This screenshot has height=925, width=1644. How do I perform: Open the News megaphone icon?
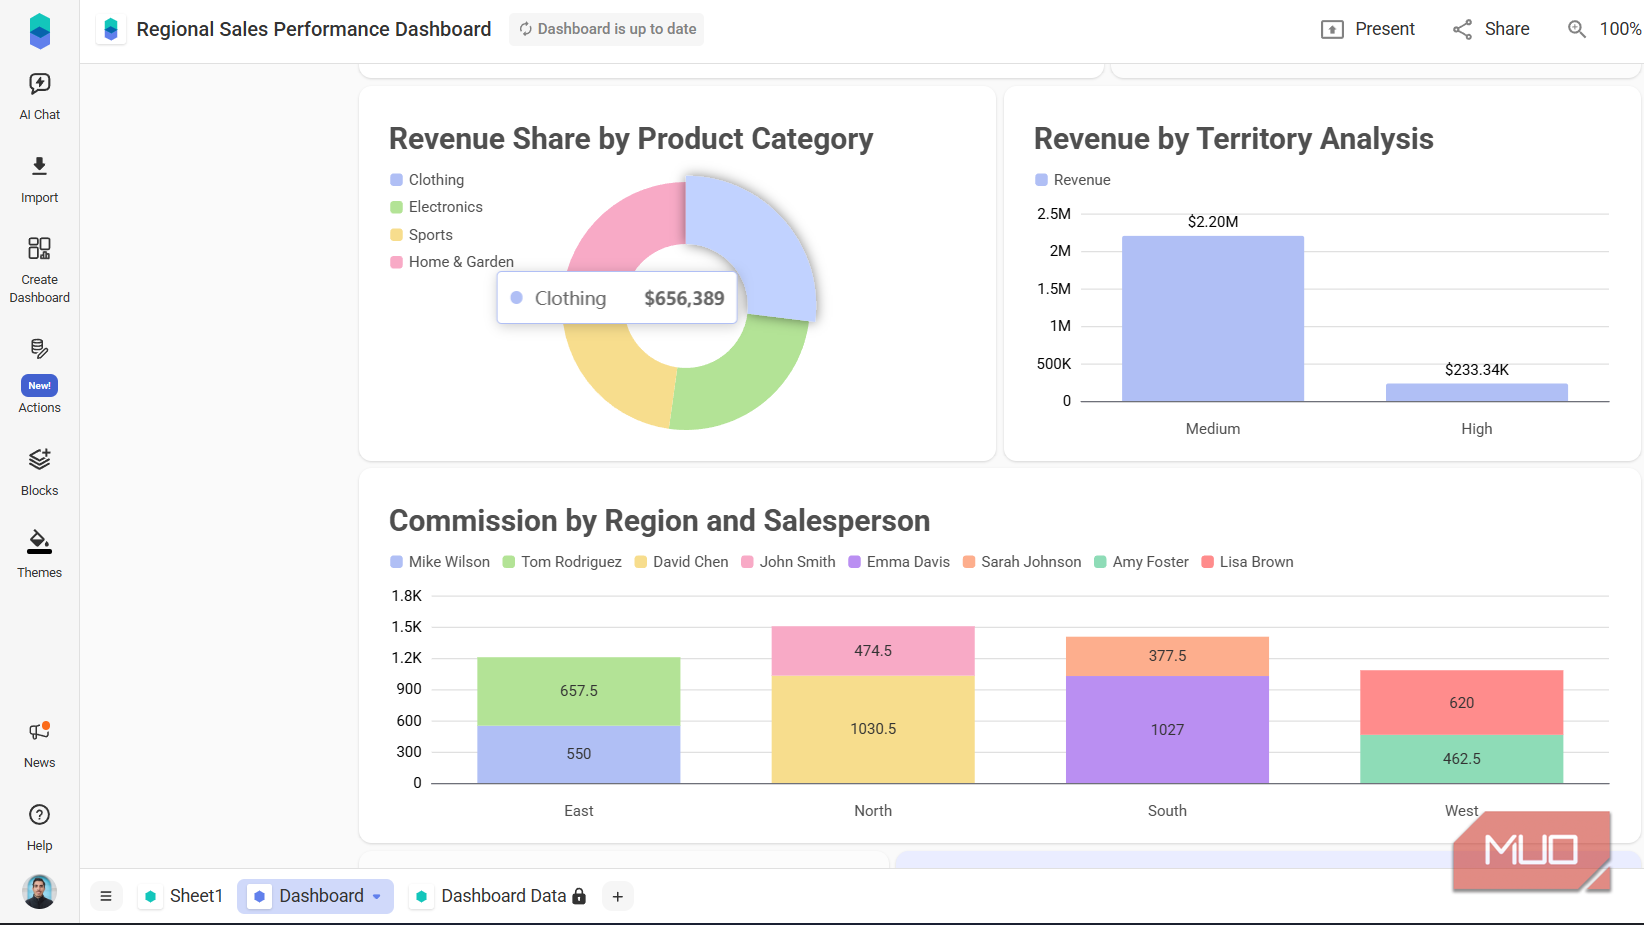(40, 733)
